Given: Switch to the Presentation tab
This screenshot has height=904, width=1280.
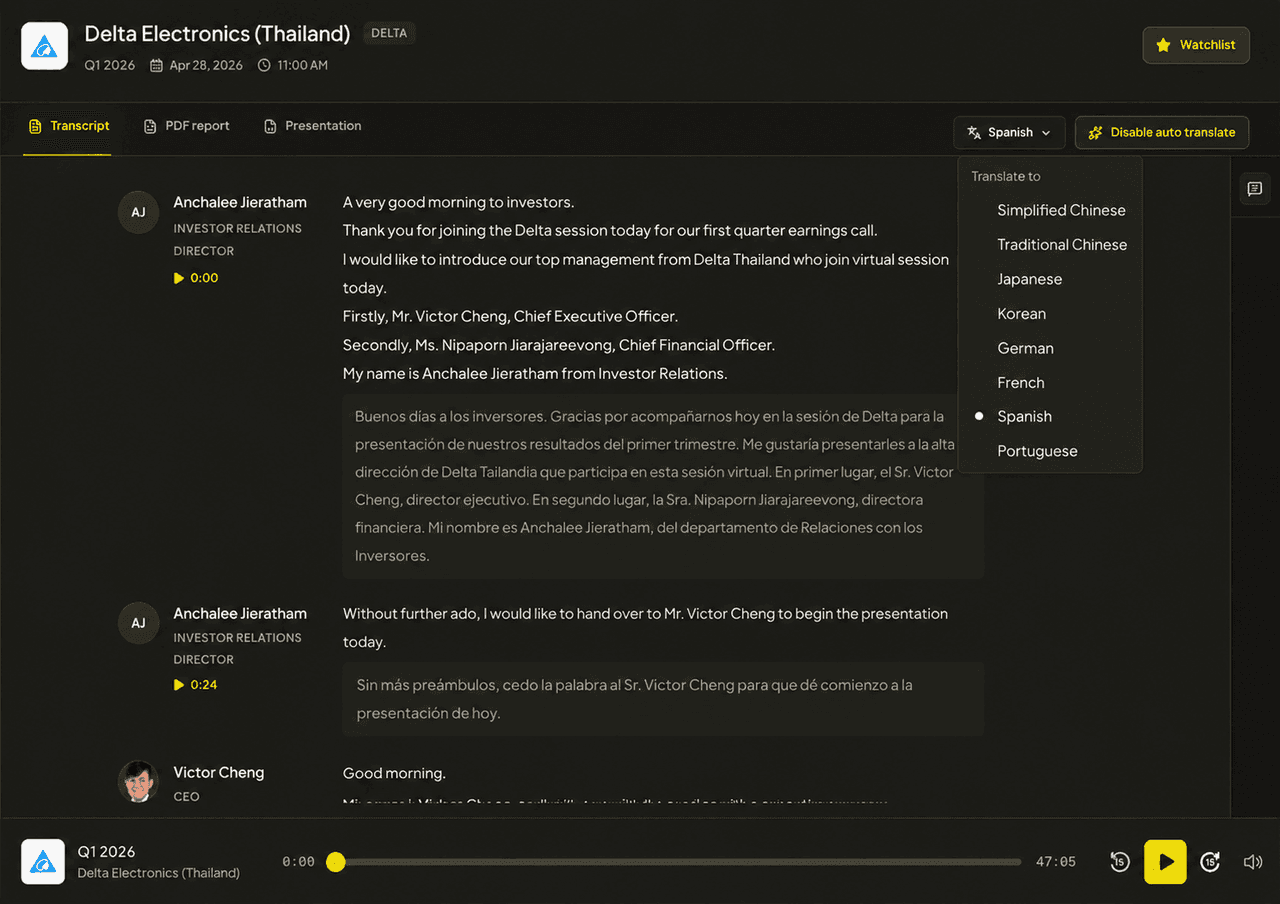Looking at the screenshot, I should (312, 126).
